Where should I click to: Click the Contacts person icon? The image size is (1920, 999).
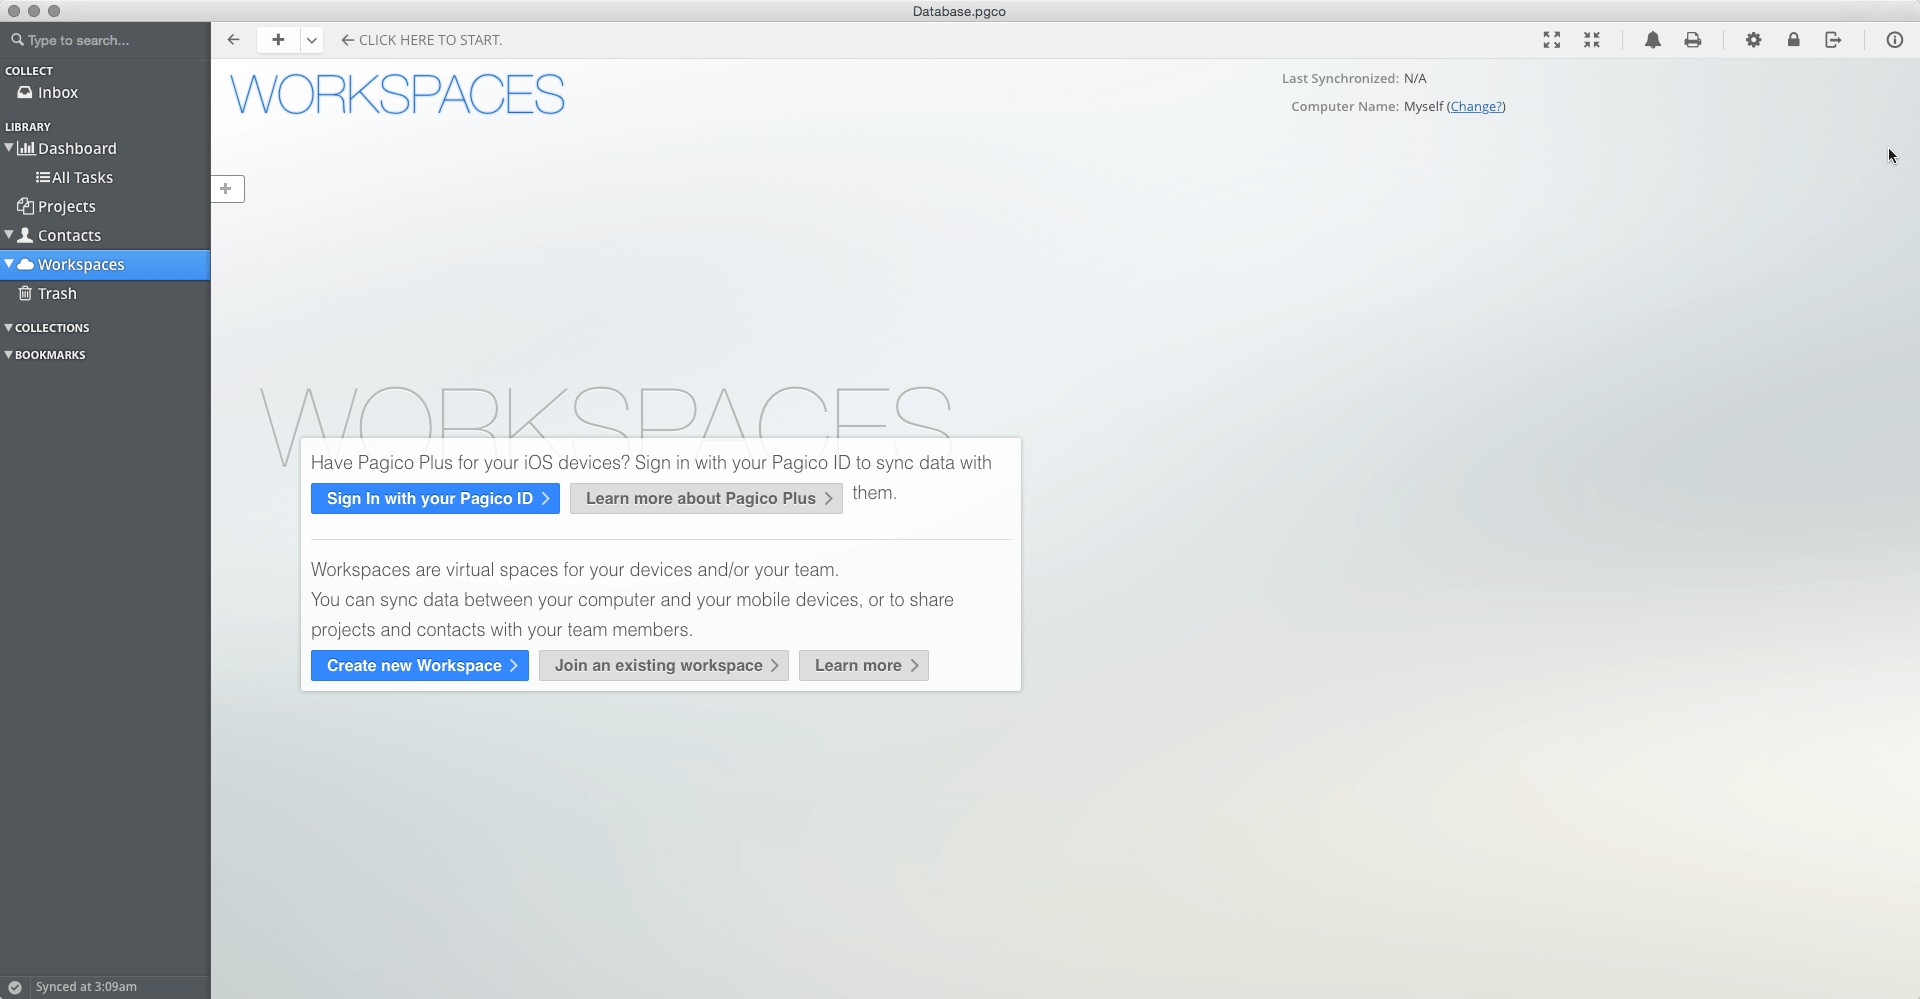coord(26,236)
